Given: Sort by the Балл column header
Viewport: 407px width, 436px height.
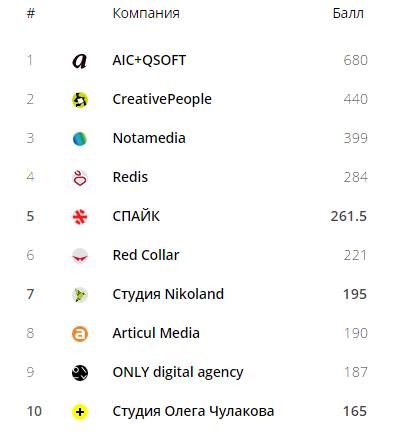Looking at the screenshot, I should coord(348,13).
